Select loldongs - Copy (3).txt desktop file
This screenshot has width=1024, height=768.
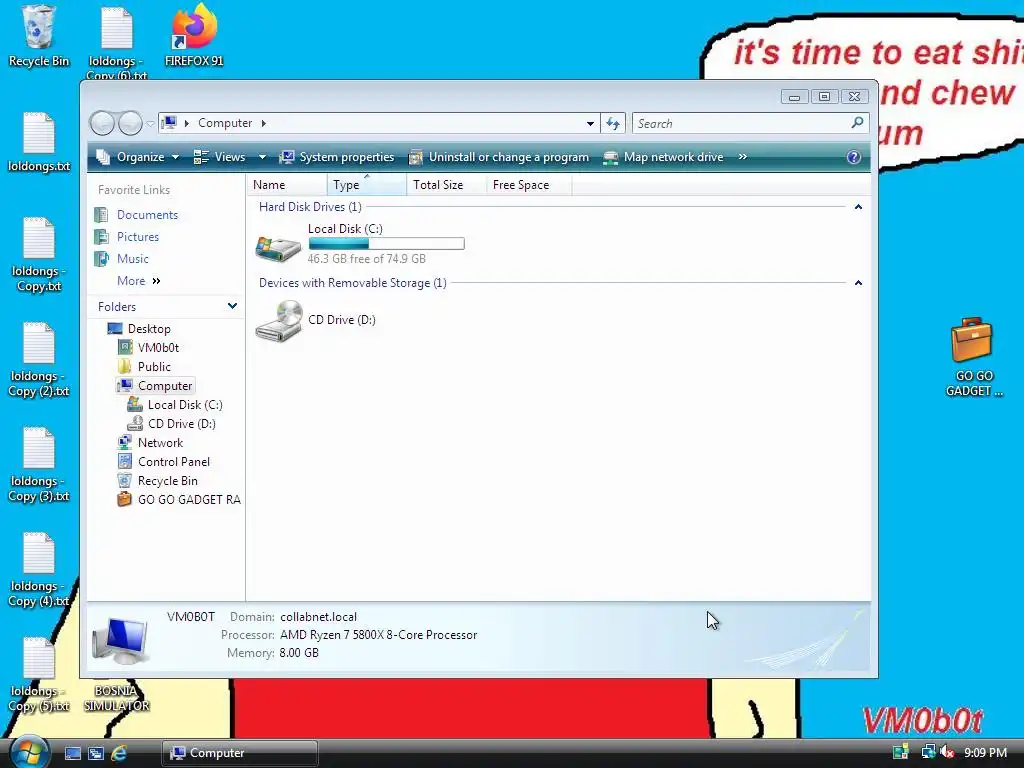(x=39, y=465)
